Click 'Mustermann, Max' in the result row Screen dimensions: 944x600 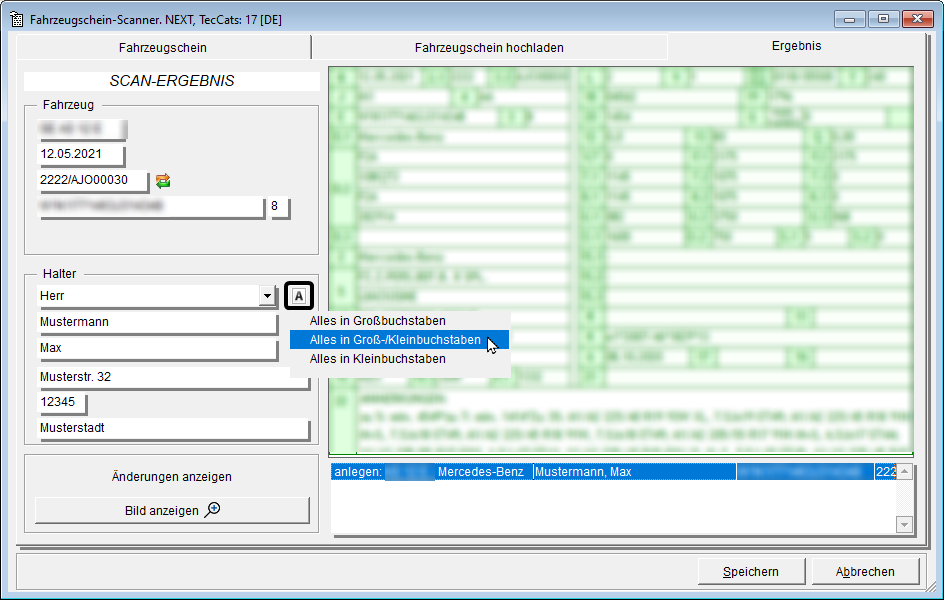(x=583, y=472)
